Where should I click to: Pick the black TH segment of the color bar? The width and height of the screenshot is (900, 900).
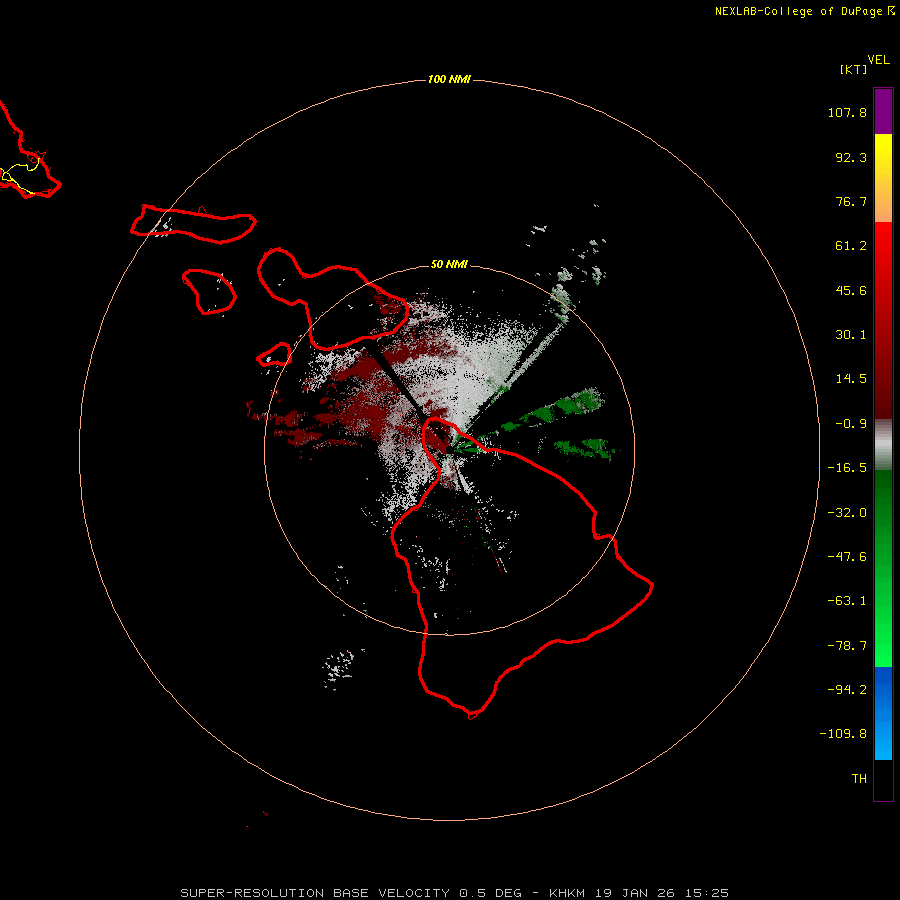[883, 779]
